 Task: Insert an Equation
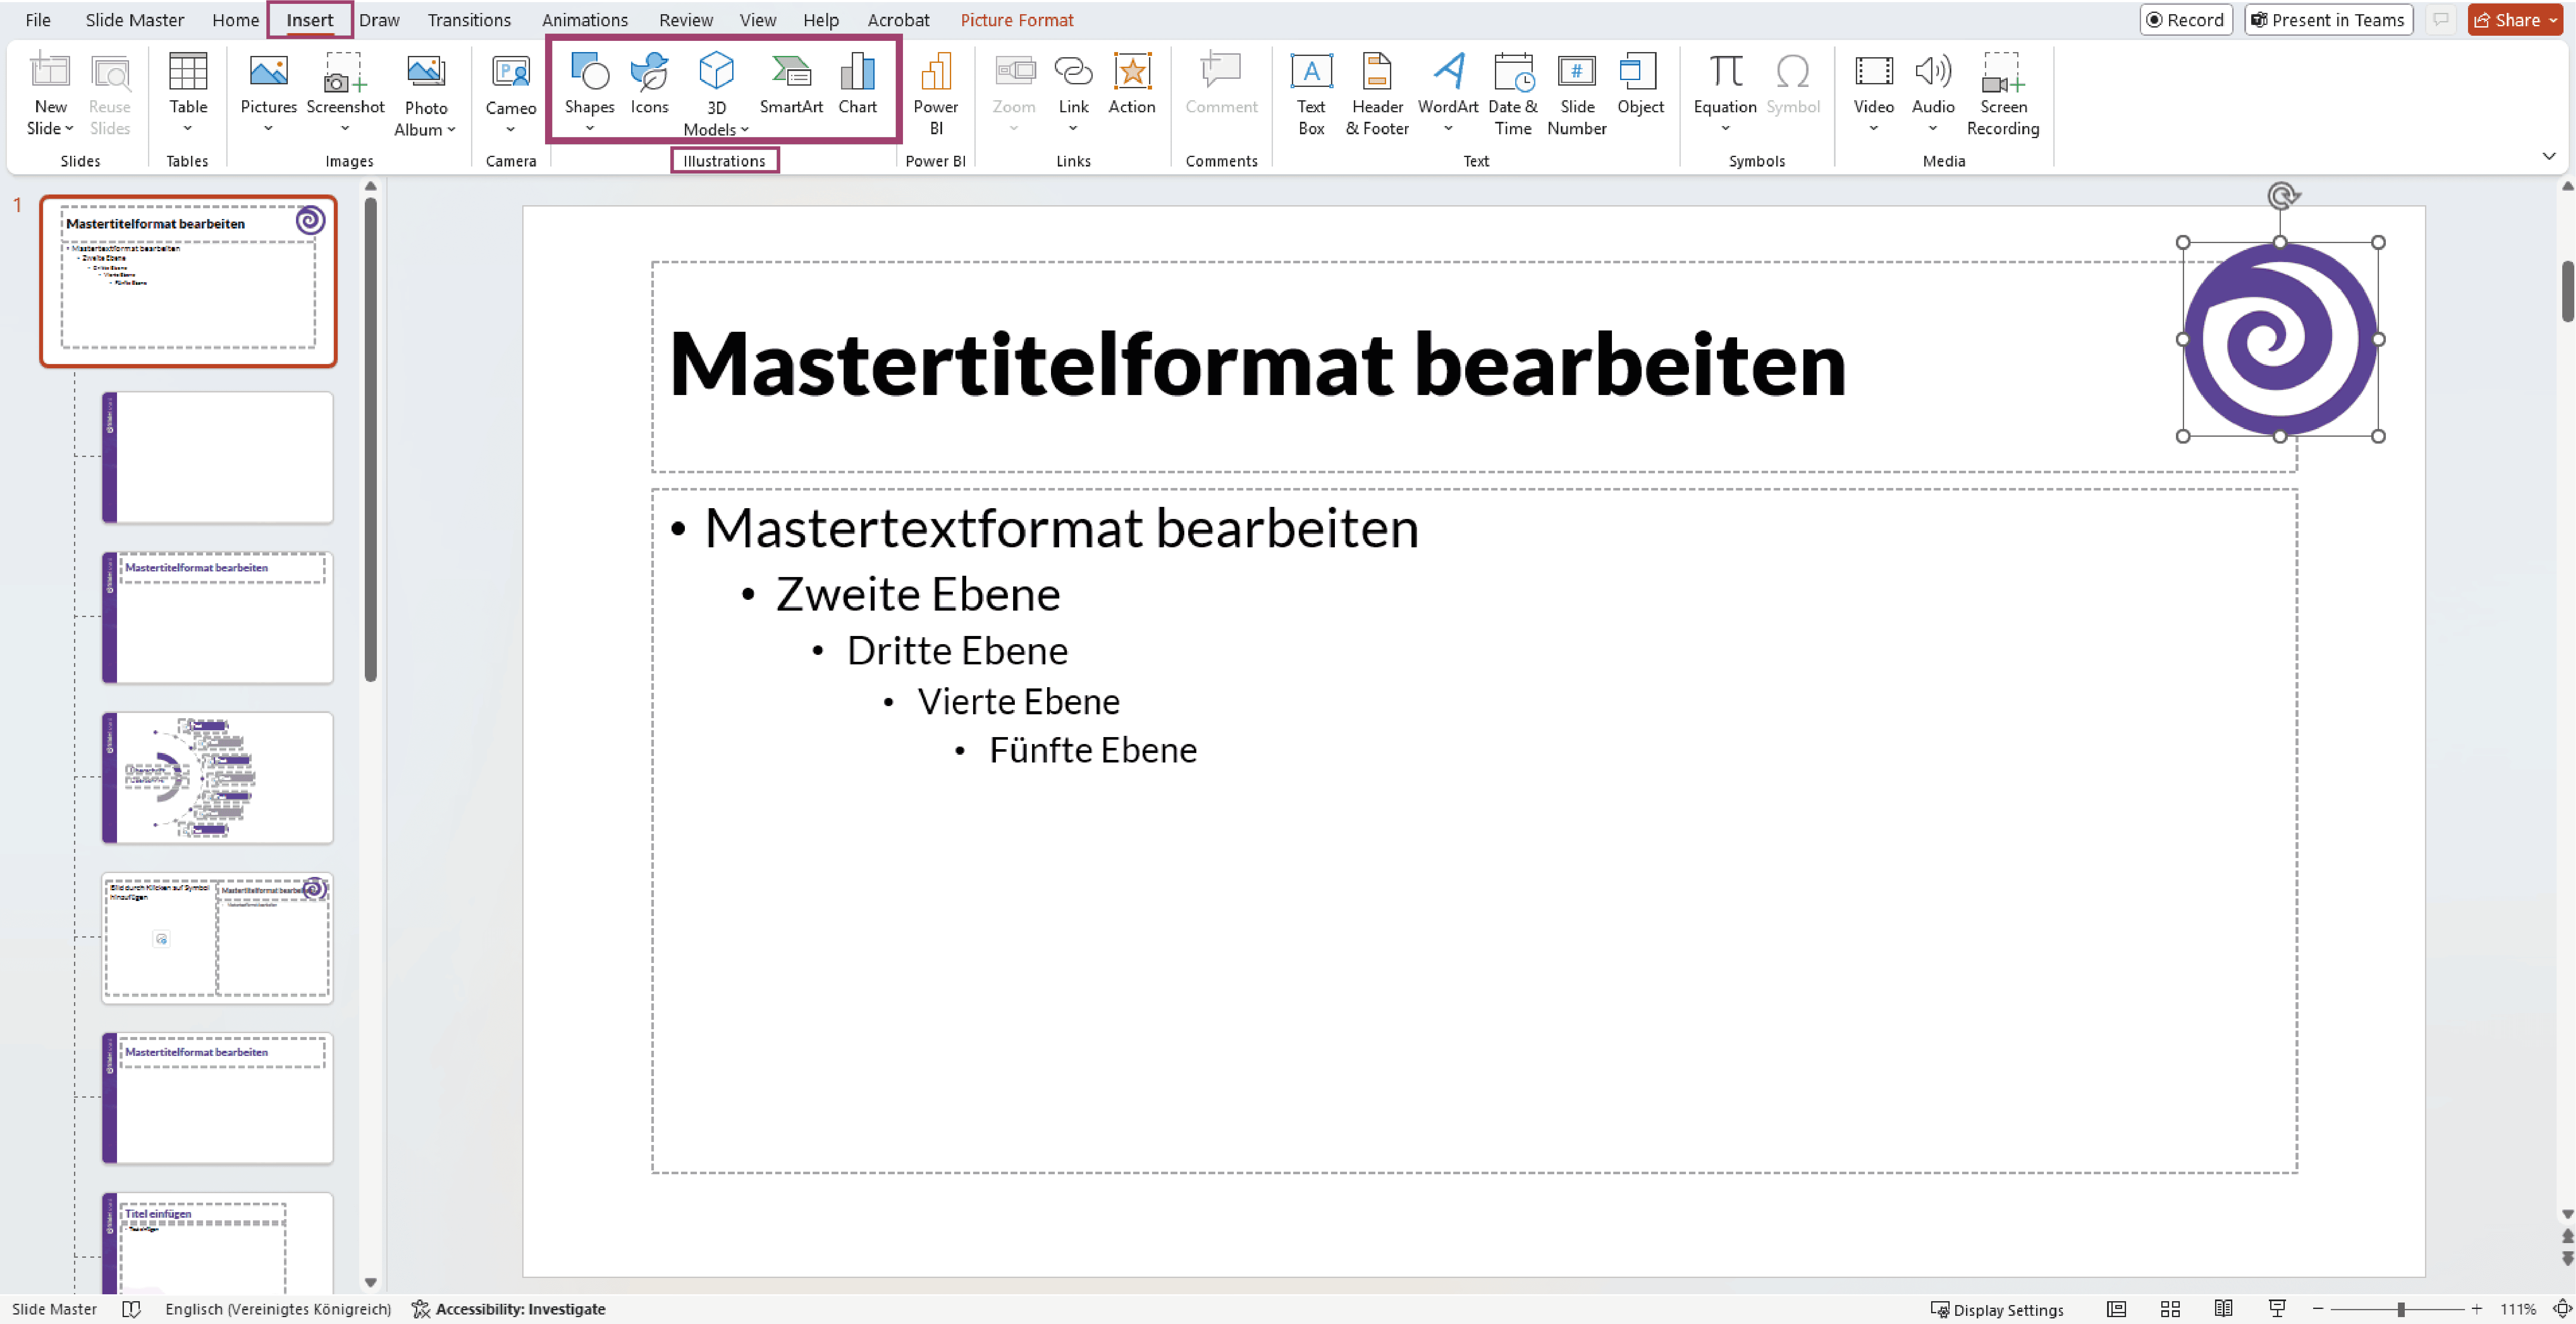click(x=1725, y=93)
